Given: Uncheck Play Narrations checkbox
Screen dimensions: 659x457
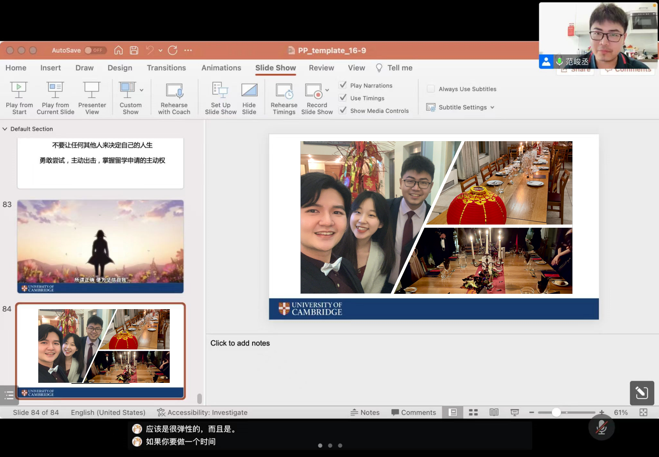Looking at the screenshot, I should pyautogui.click(x=343, y=86).
